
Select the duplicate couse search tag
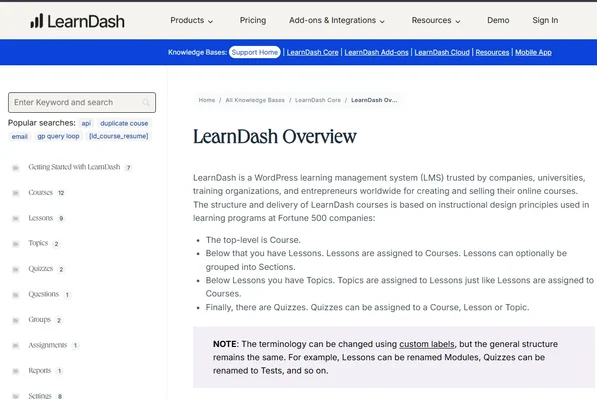click(x=124, y=123)
